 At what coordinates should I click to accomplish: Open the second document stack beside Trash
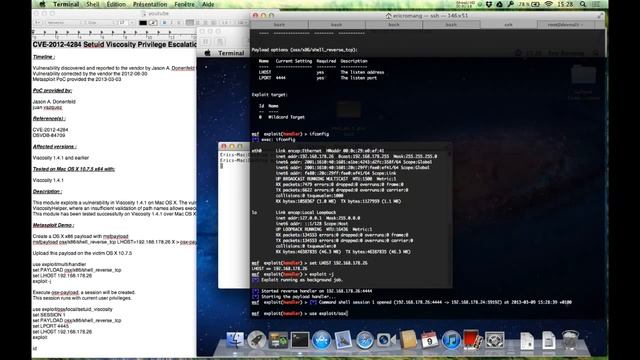(x=549, y=341)
